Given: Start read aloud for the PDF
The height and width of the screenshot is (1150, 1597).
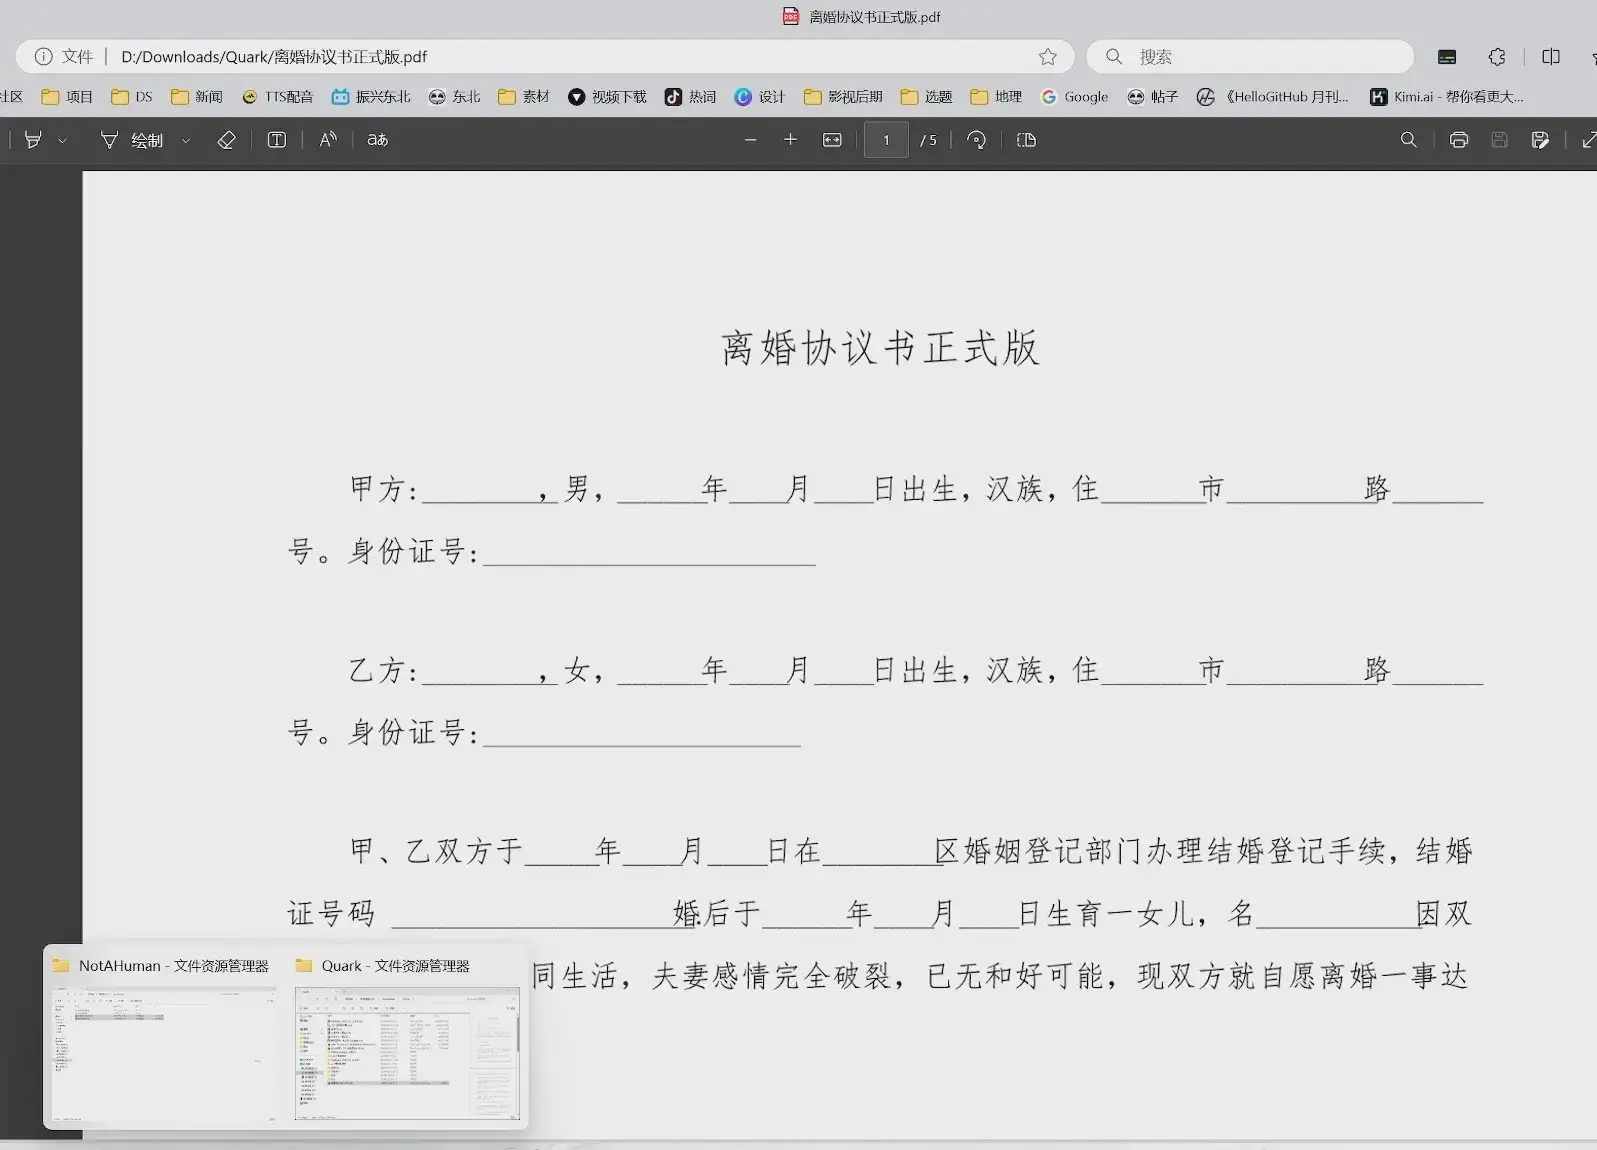Looking at the screenshot, I should (328, 140).
